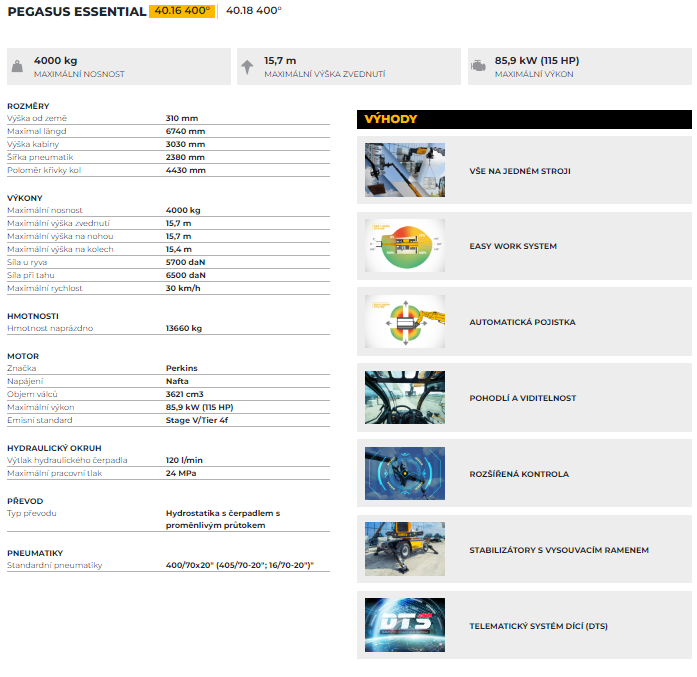Click the MAXIMÁLNÍ VÝŠKA ZVEDNUTÍ summary caption
Image resolution: width=697 pixels, height=677 pixels.
324,74
